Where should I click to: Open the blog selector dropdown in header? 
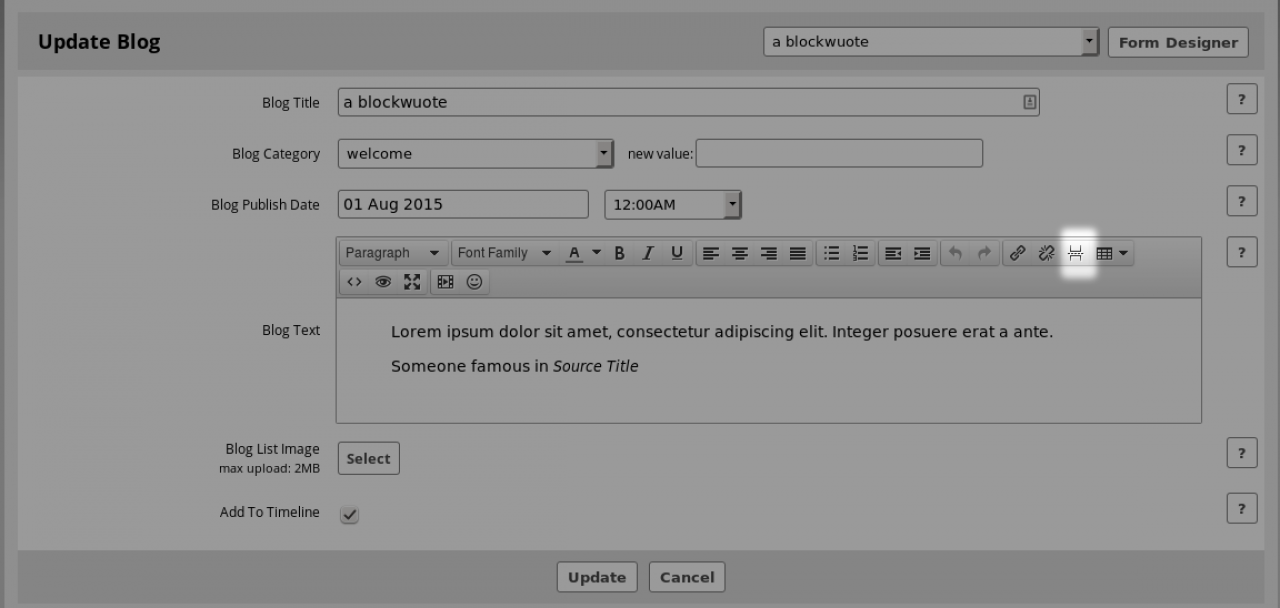pos(931,41)
